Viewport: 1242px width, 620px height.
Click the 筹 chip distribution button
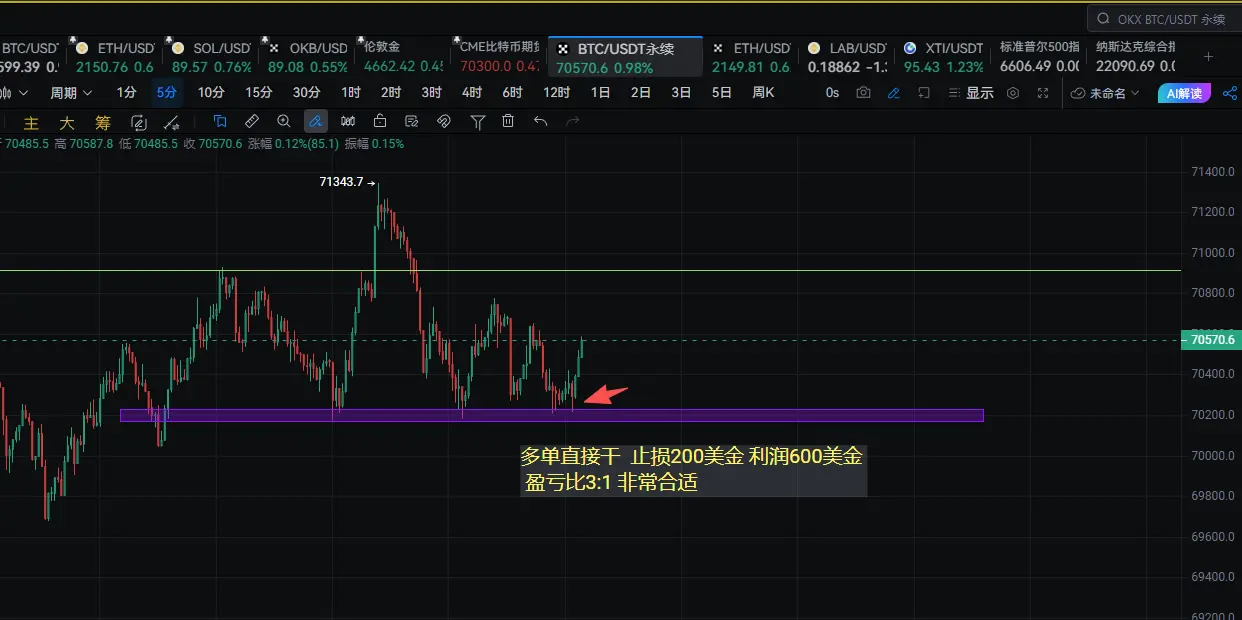(x=103, y=123)
